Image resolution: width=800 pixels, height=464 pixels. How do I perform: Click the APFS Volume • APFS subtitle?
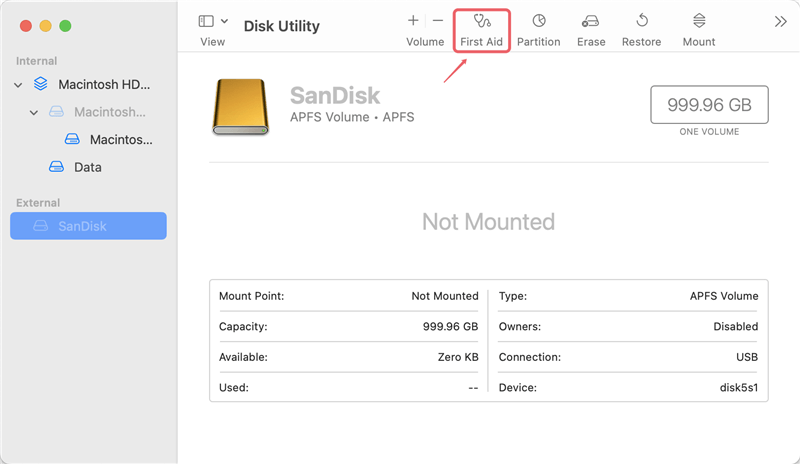click(x=352, y=117)
